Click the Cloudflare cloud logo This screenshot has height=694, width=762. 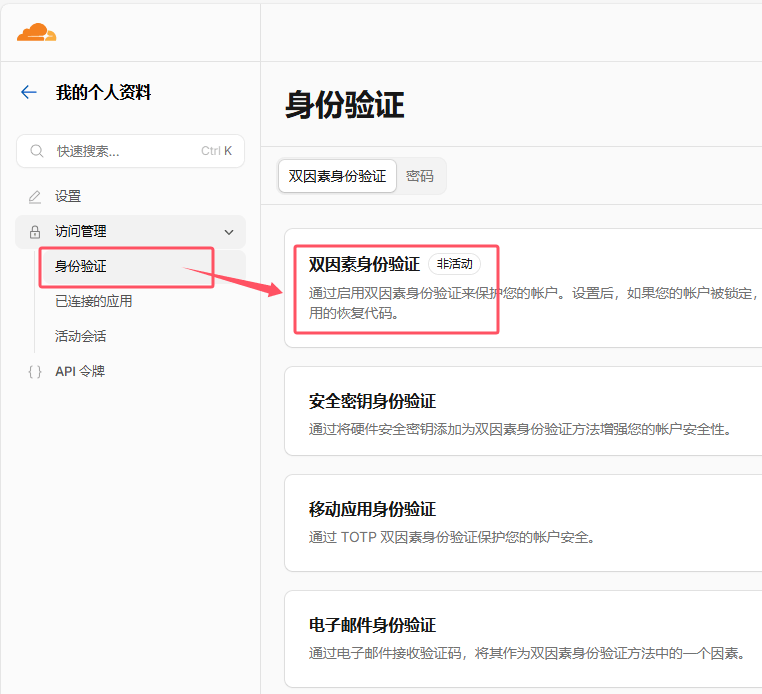36,32
